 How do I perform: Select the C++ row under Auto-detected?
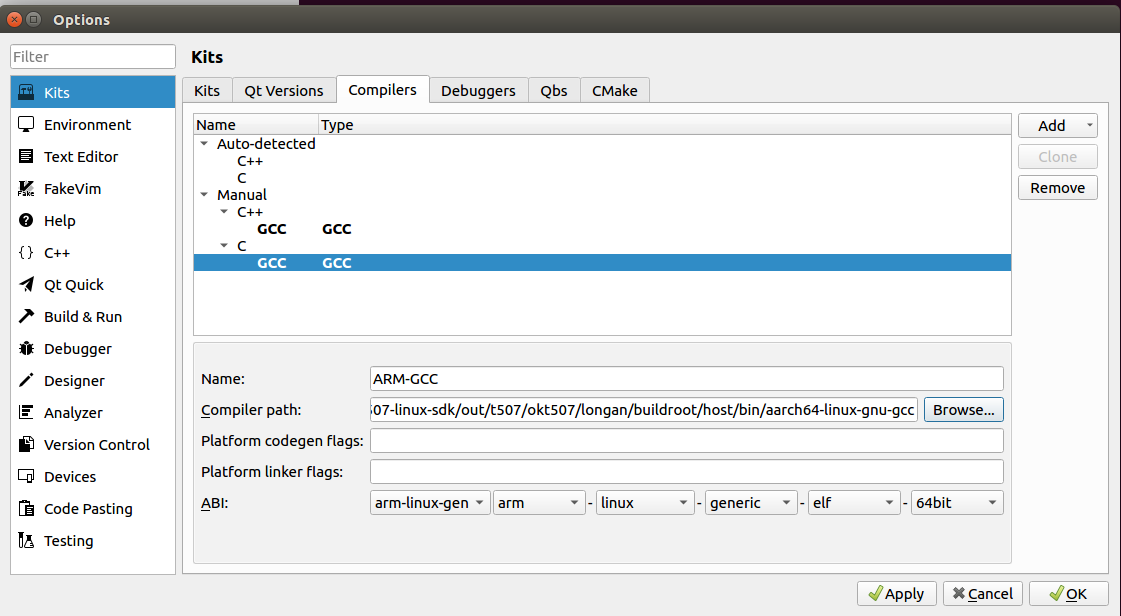(602, 161)
